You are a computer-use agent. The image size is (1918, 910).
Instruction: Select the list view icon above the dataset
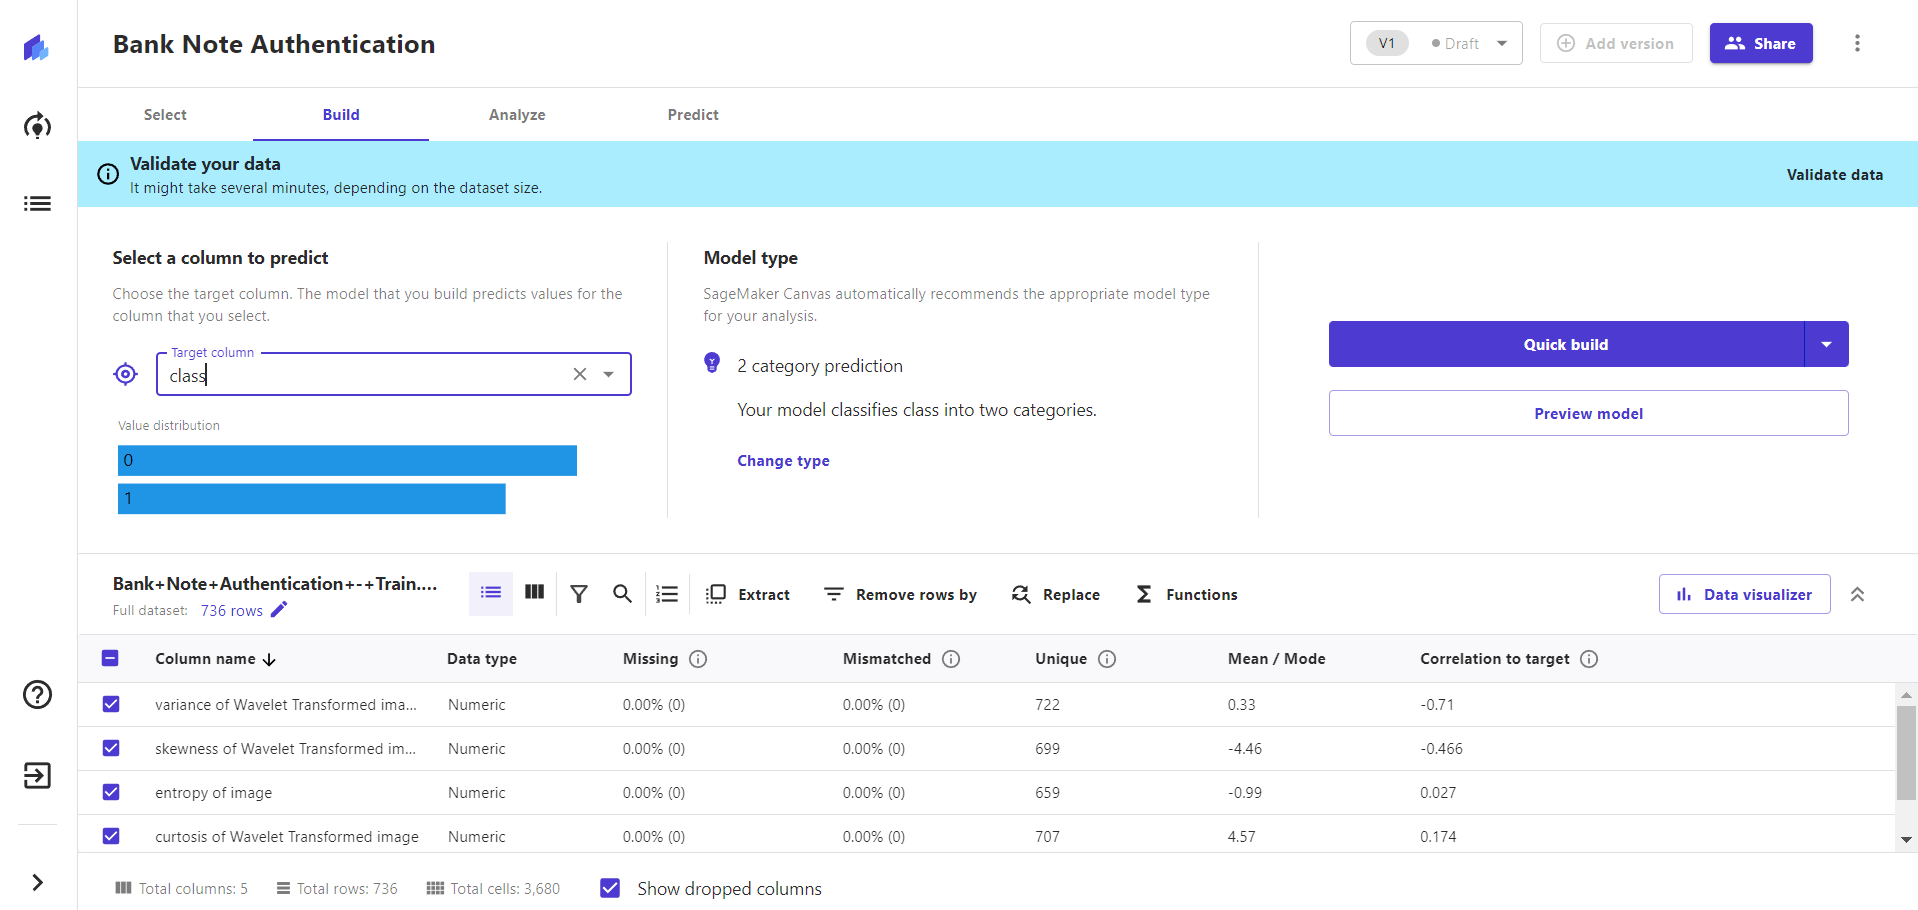tap(490, 593)
